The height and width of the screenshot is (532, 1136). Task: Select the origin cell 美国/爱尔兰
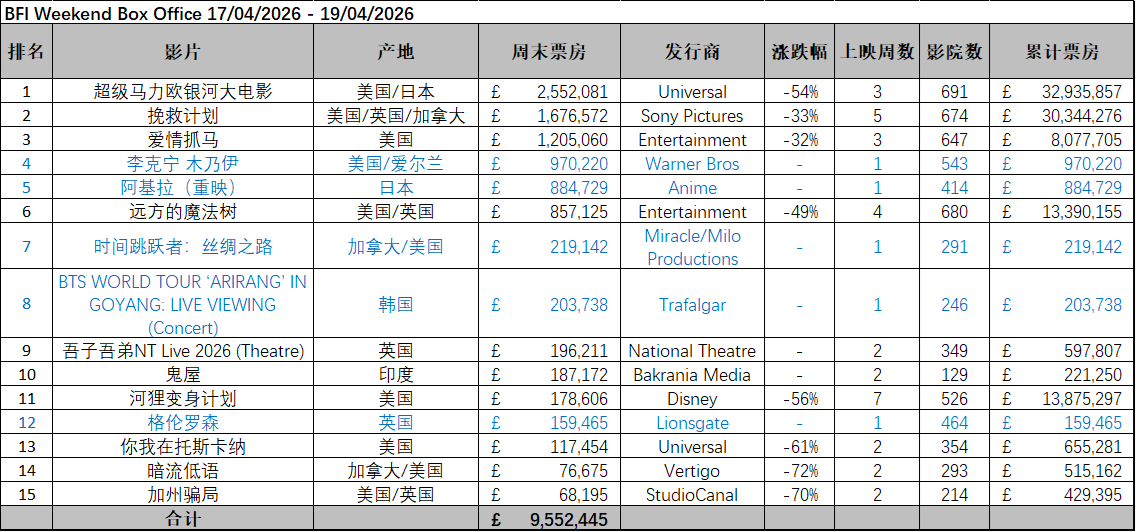[x=396, y=164]
